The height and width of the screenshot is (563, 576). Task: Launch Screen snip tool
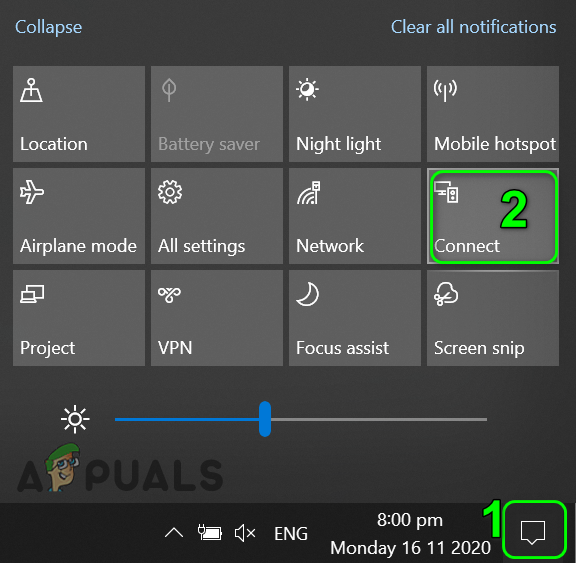pos(493,318)
